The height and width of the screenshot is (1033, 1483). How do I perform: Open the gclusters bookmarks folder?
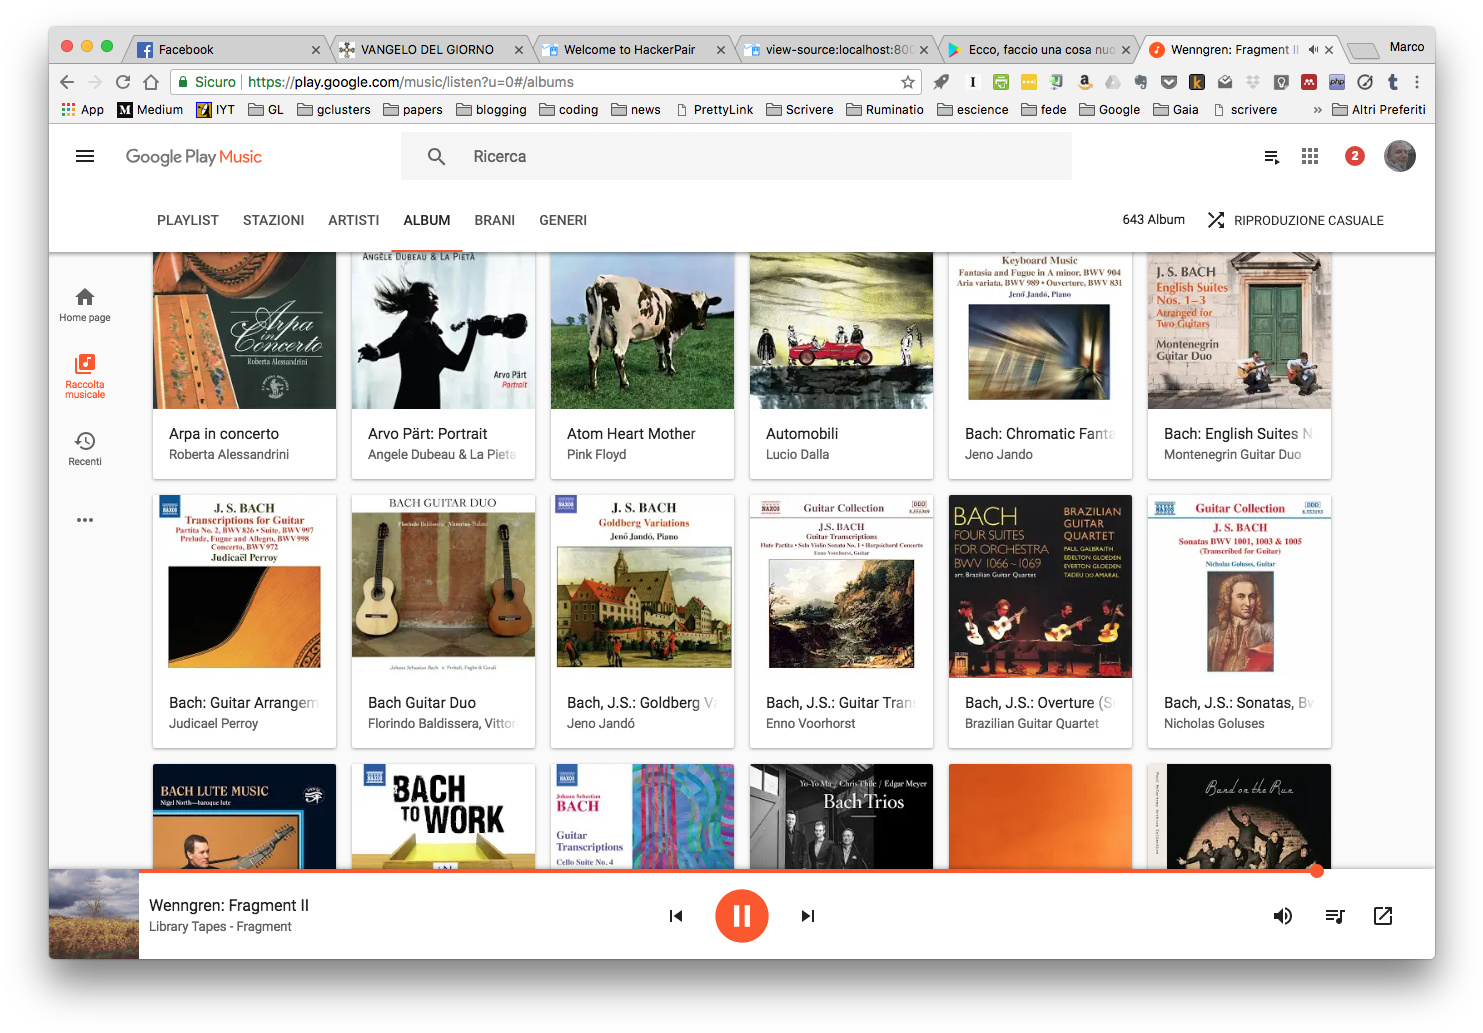coord(334,110)
